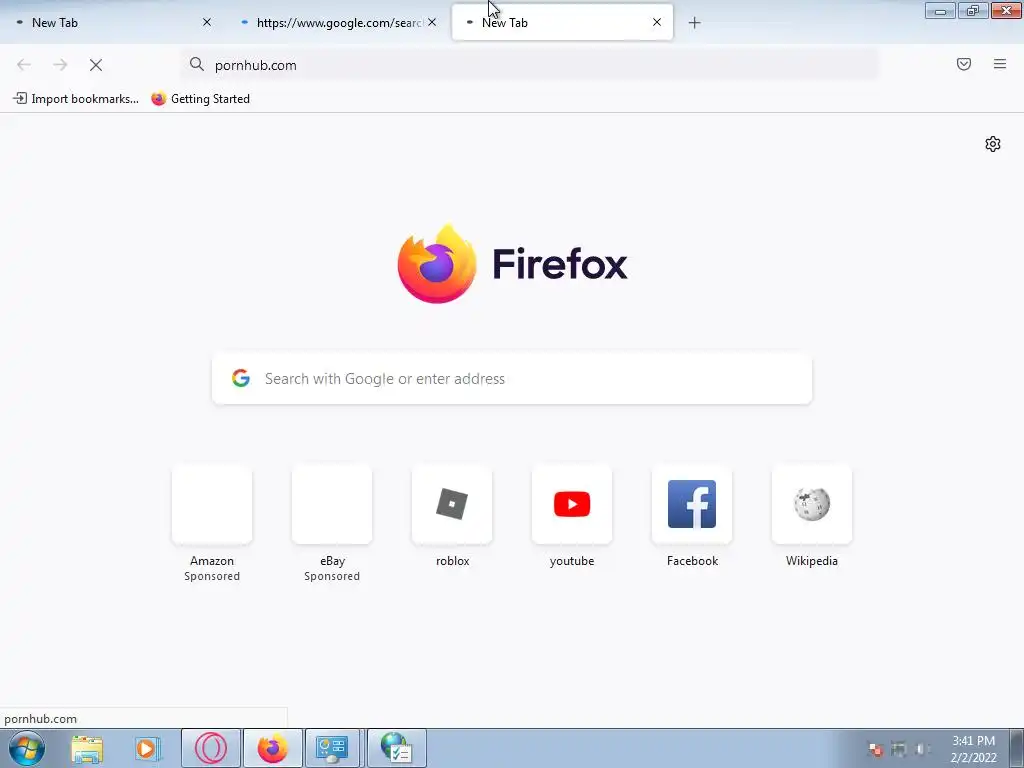Click the Search with Google field
This screenshot has width=1024, height=768.
pos(512,379)
